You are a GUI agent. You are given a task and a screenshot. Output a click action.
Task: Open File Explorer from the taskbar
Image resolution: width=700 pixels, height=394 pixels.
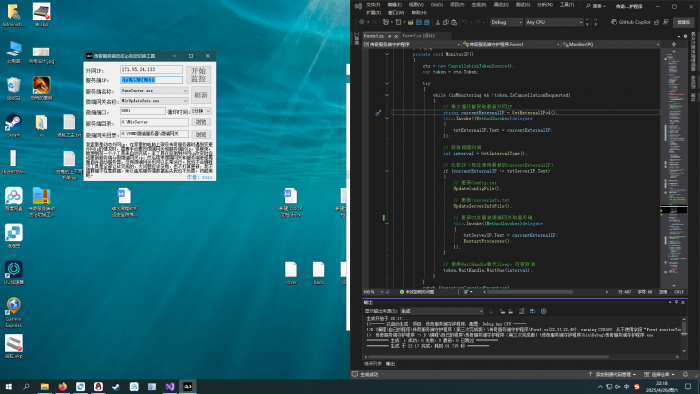pos(45,386)
